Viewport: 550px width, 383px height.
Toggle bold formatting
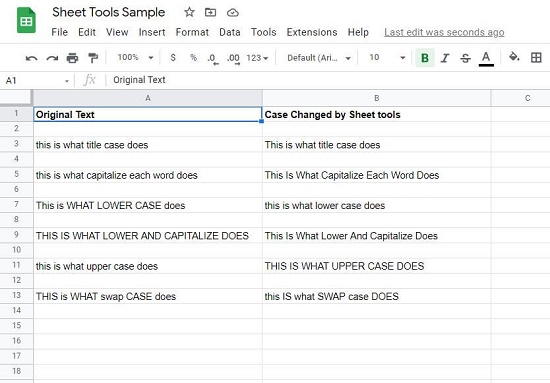(425, 58)
